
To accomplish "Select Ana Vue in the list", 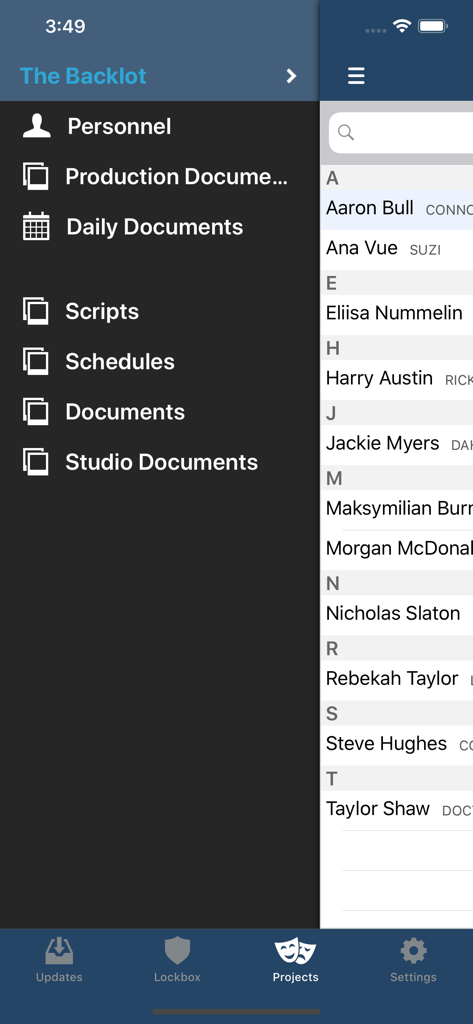I will pyautogui.click(x=397, y=249).
